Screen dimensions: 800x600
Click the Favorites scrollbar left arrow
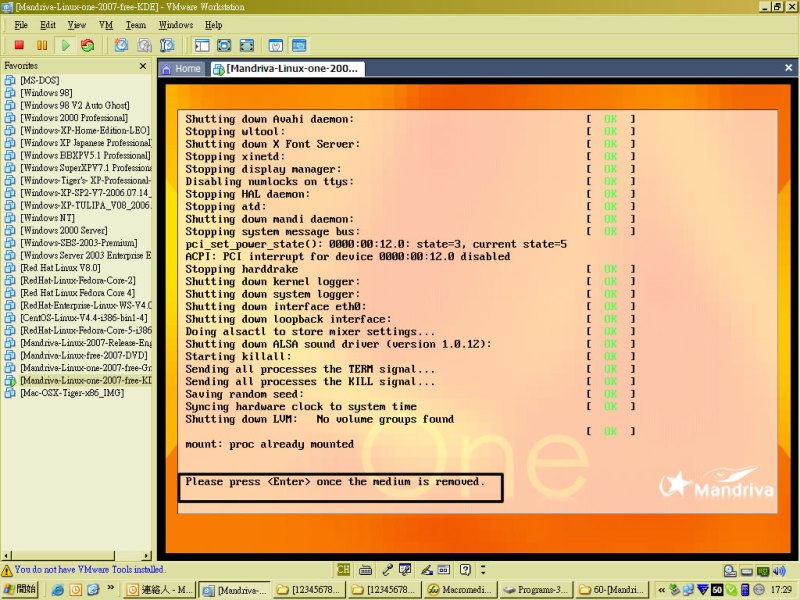click(6, 555)
